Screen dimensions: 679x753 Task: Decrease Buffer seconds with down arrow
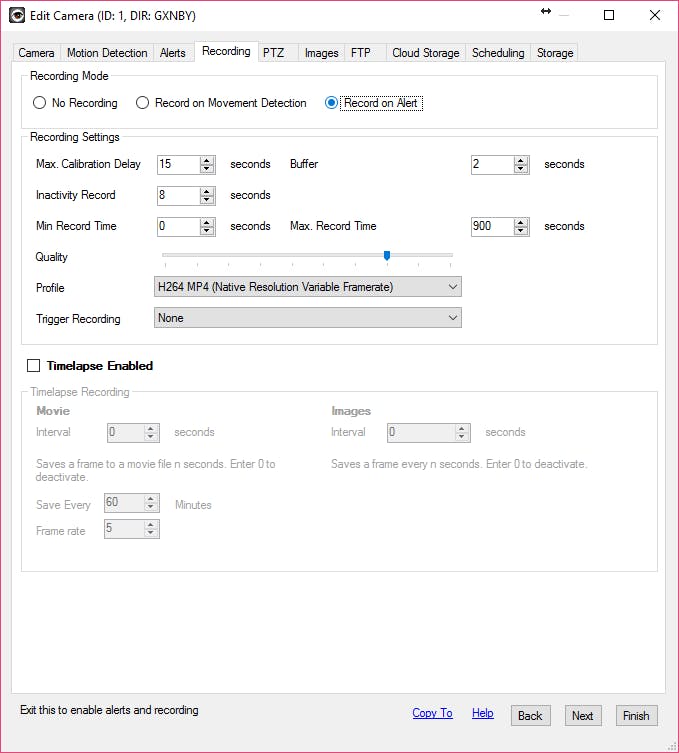pyautogui.click(x=521, y=169)
